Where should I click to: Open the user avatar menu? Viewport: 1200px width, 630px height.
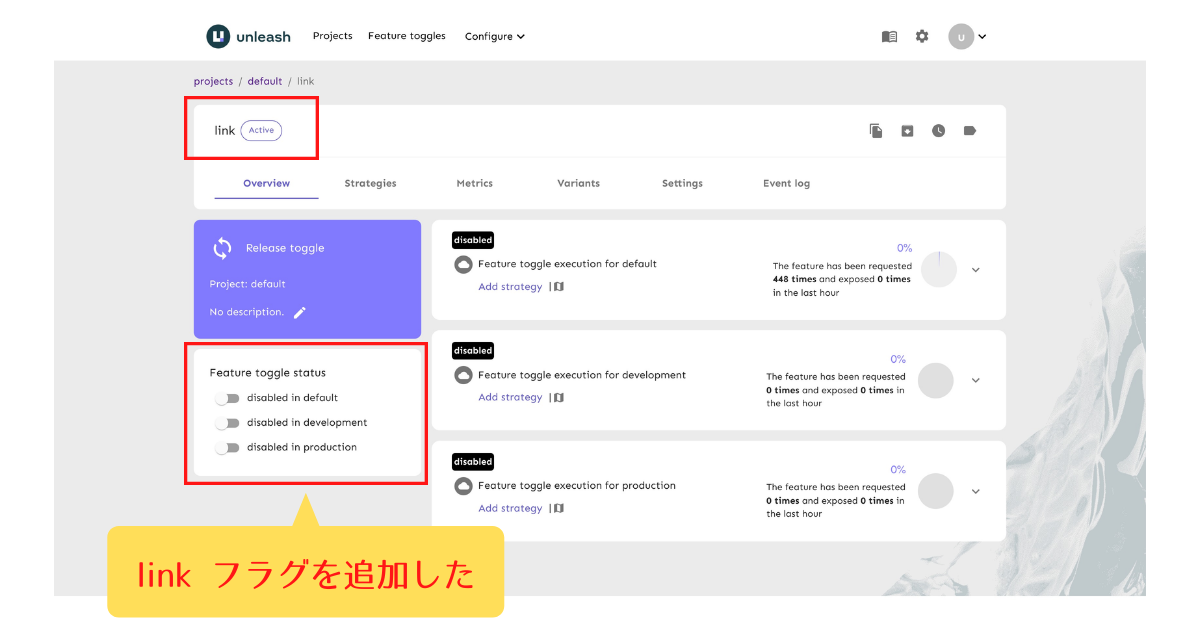point(967,37)
